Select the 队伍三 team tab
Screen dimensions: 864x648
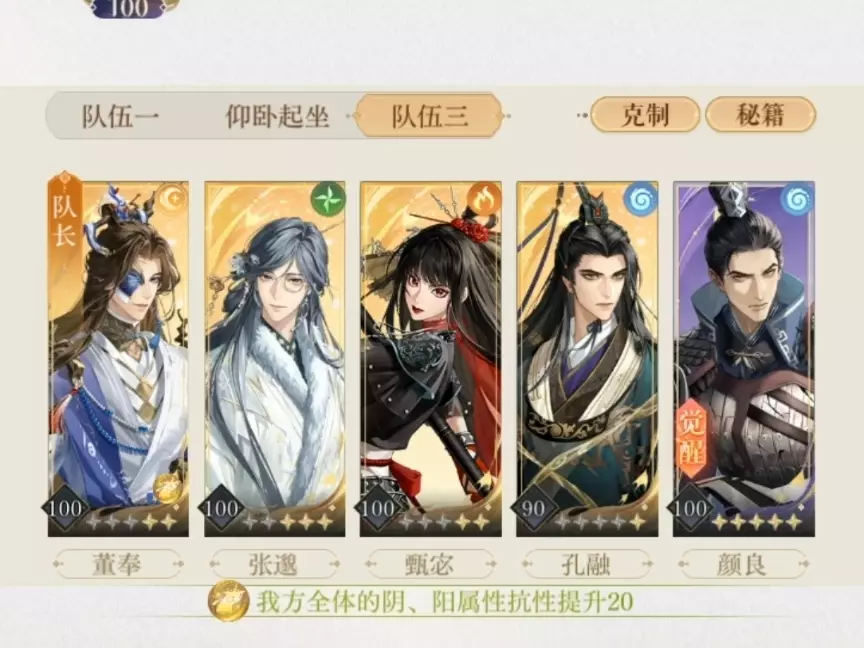coord(430,116)
